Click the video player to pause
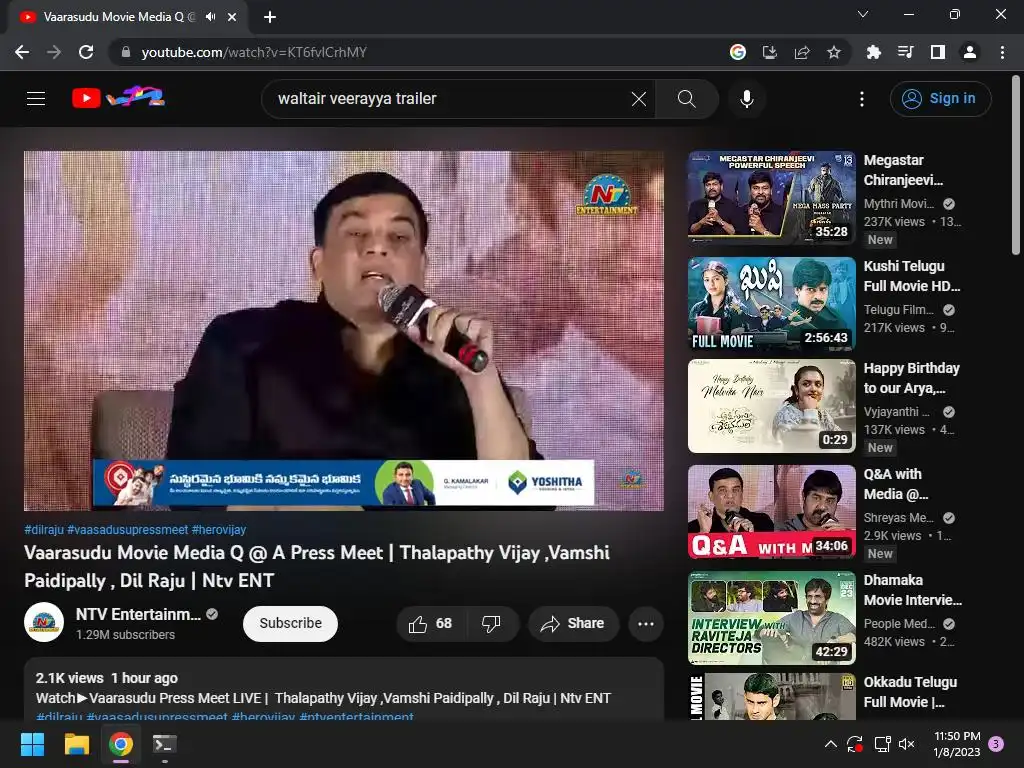This screenshot has width=1024, height=768. (344, 330)
